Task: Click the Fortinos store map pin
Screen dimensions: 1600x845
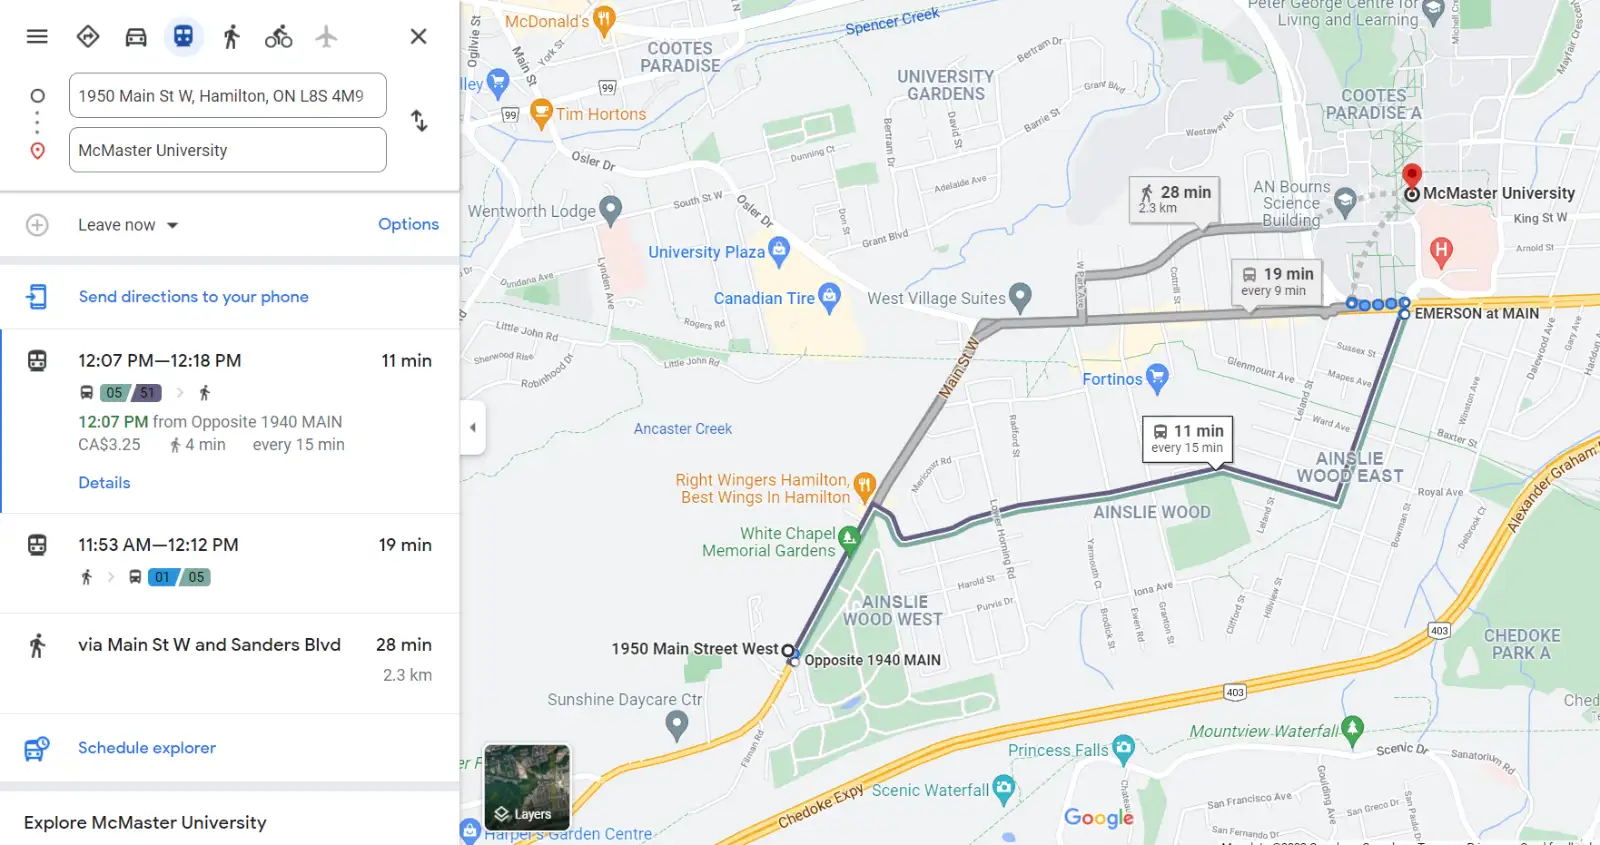Action: (x=1157, y=378)
